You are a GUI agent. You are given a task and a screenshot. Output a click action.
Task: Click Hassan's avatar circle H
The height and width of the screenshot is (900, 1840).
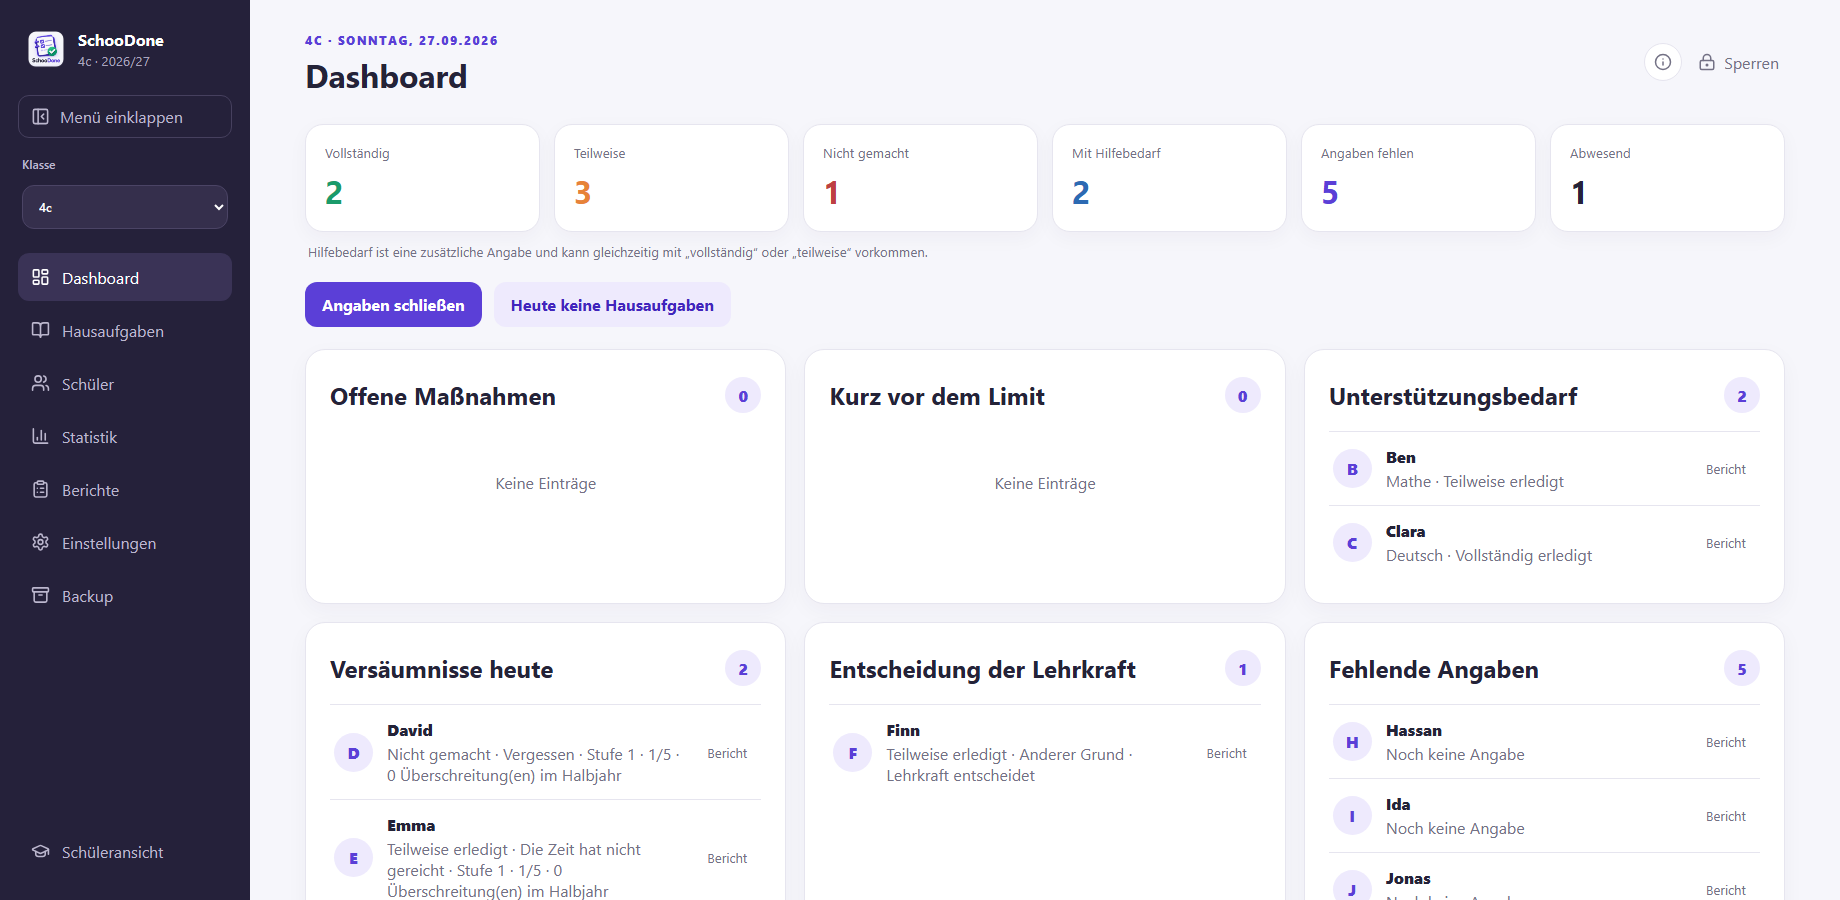click(x=1352, y=742)
